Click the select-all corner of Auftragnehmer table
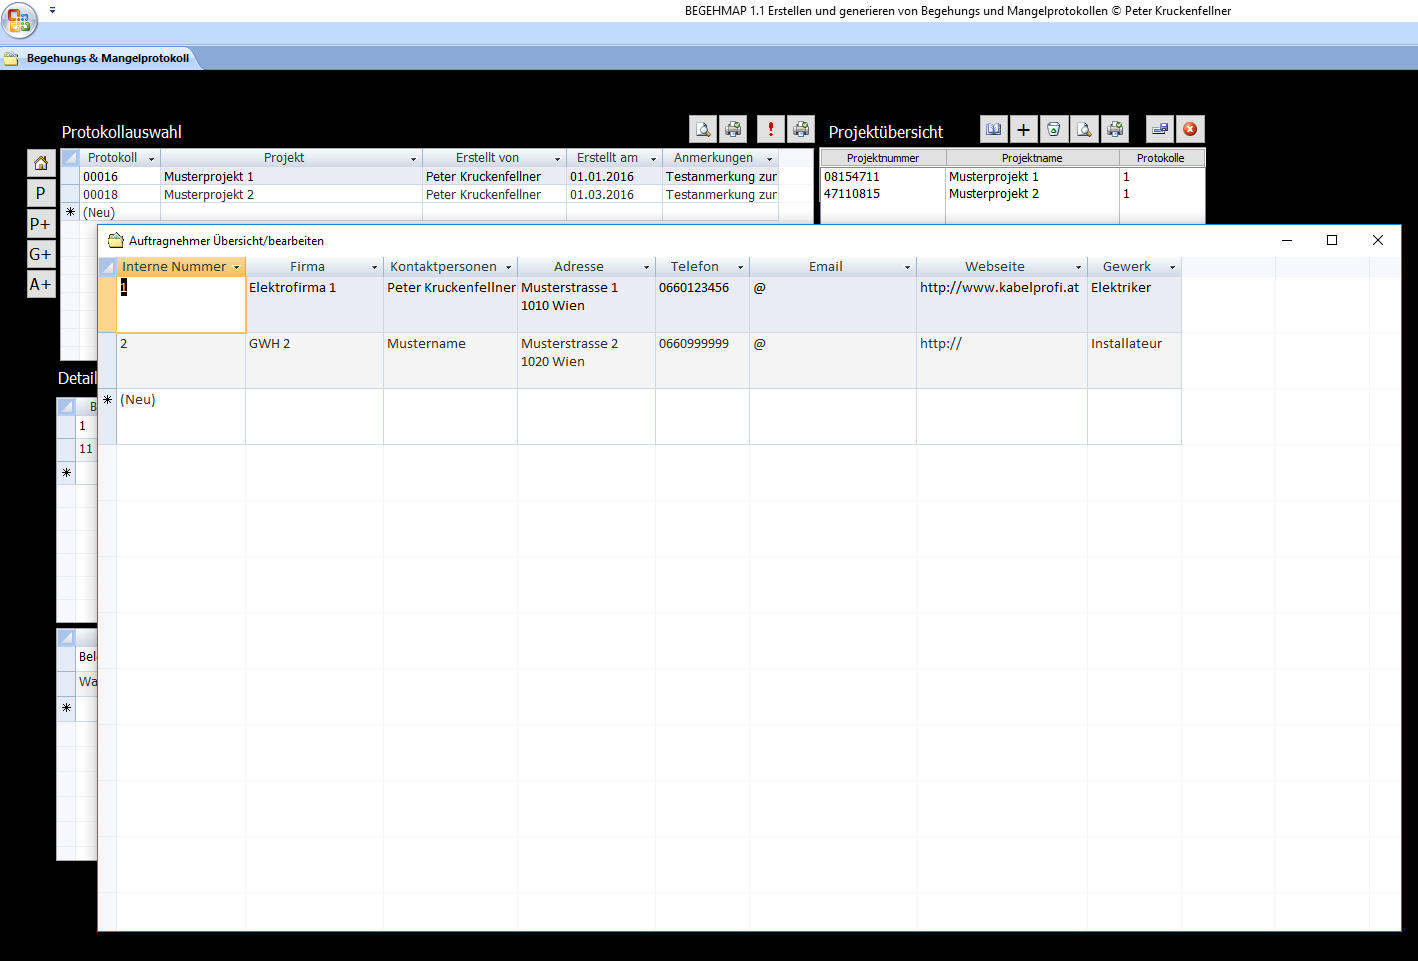This screenshot has height=961, width=1418. [107, 267]
